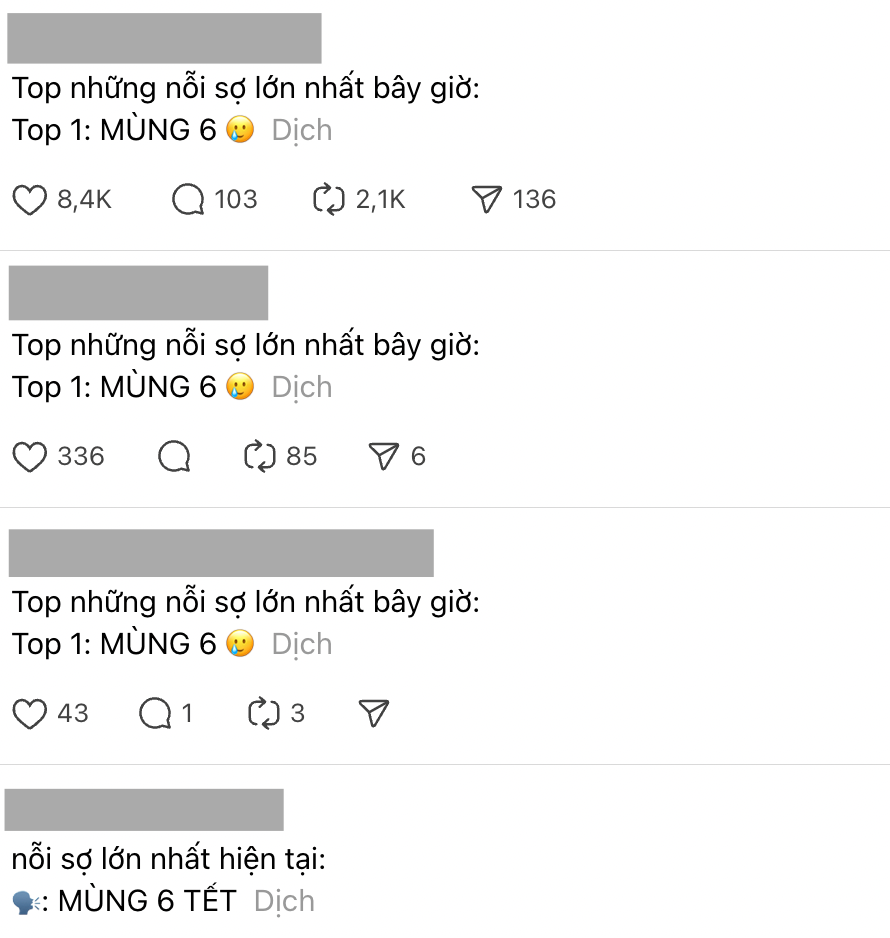Translate the second post using Dịch
Screen dimensions: 890x938
(302, 387)
